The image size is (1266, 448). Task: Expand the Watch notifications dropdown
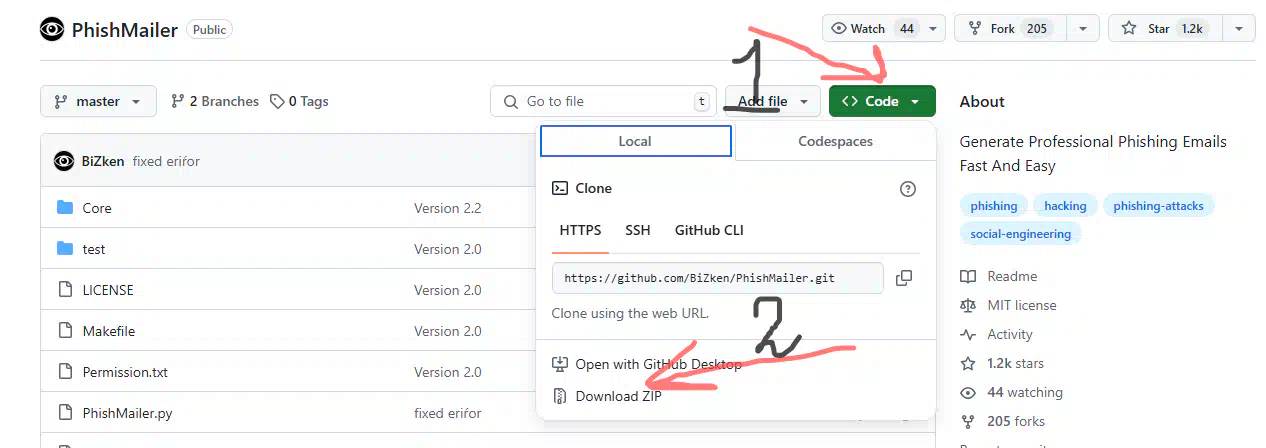[933, 29]
